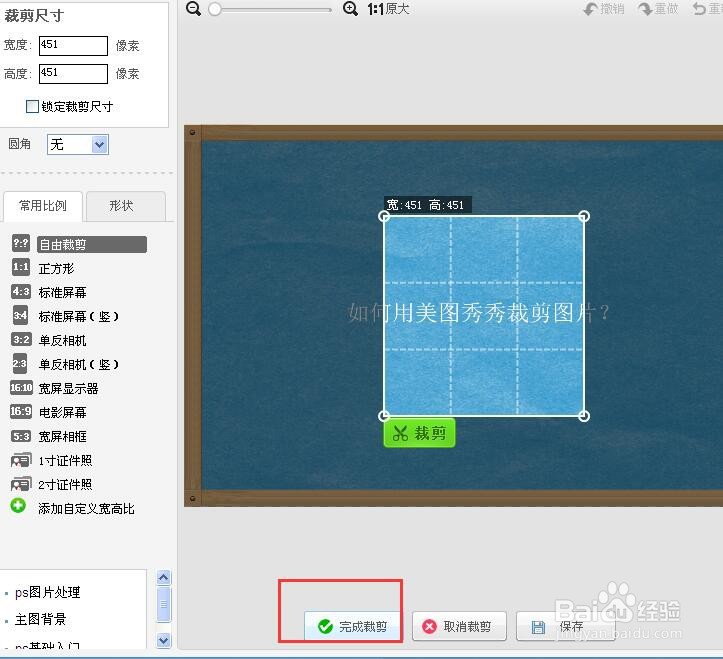Choose the 标准屏幕 ratio label
723x659 pixels.
click(62, 292)
